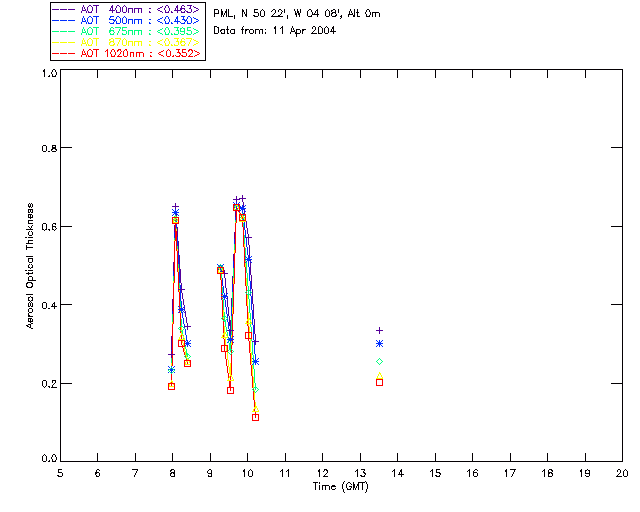Click the green diamond marker at 13.5 GMT
Viewport: 640px width, 512px height.
pyautogui.click(x=379, y=361)
